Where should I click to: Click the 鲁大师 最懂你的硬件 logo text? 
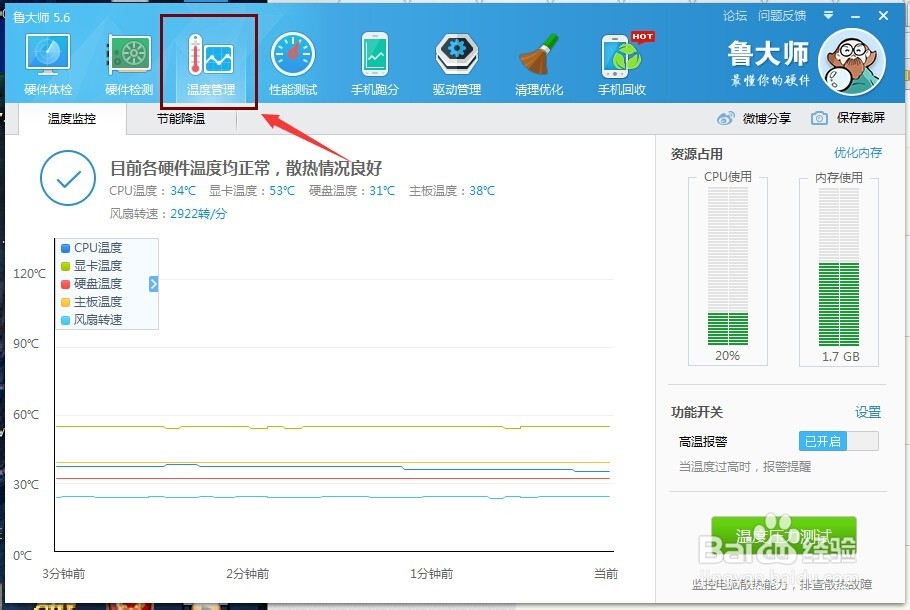(768, 63)
